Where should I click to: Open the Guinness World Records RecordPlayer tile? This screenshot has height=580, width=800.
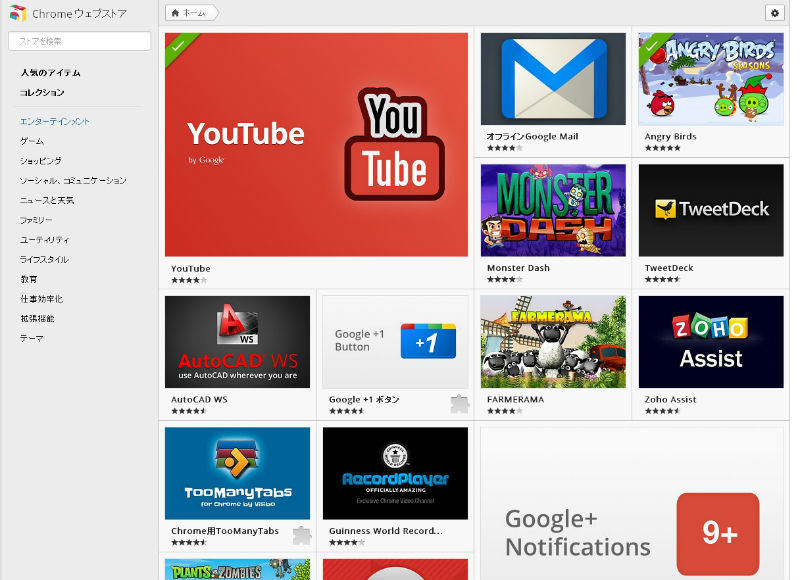395,473
